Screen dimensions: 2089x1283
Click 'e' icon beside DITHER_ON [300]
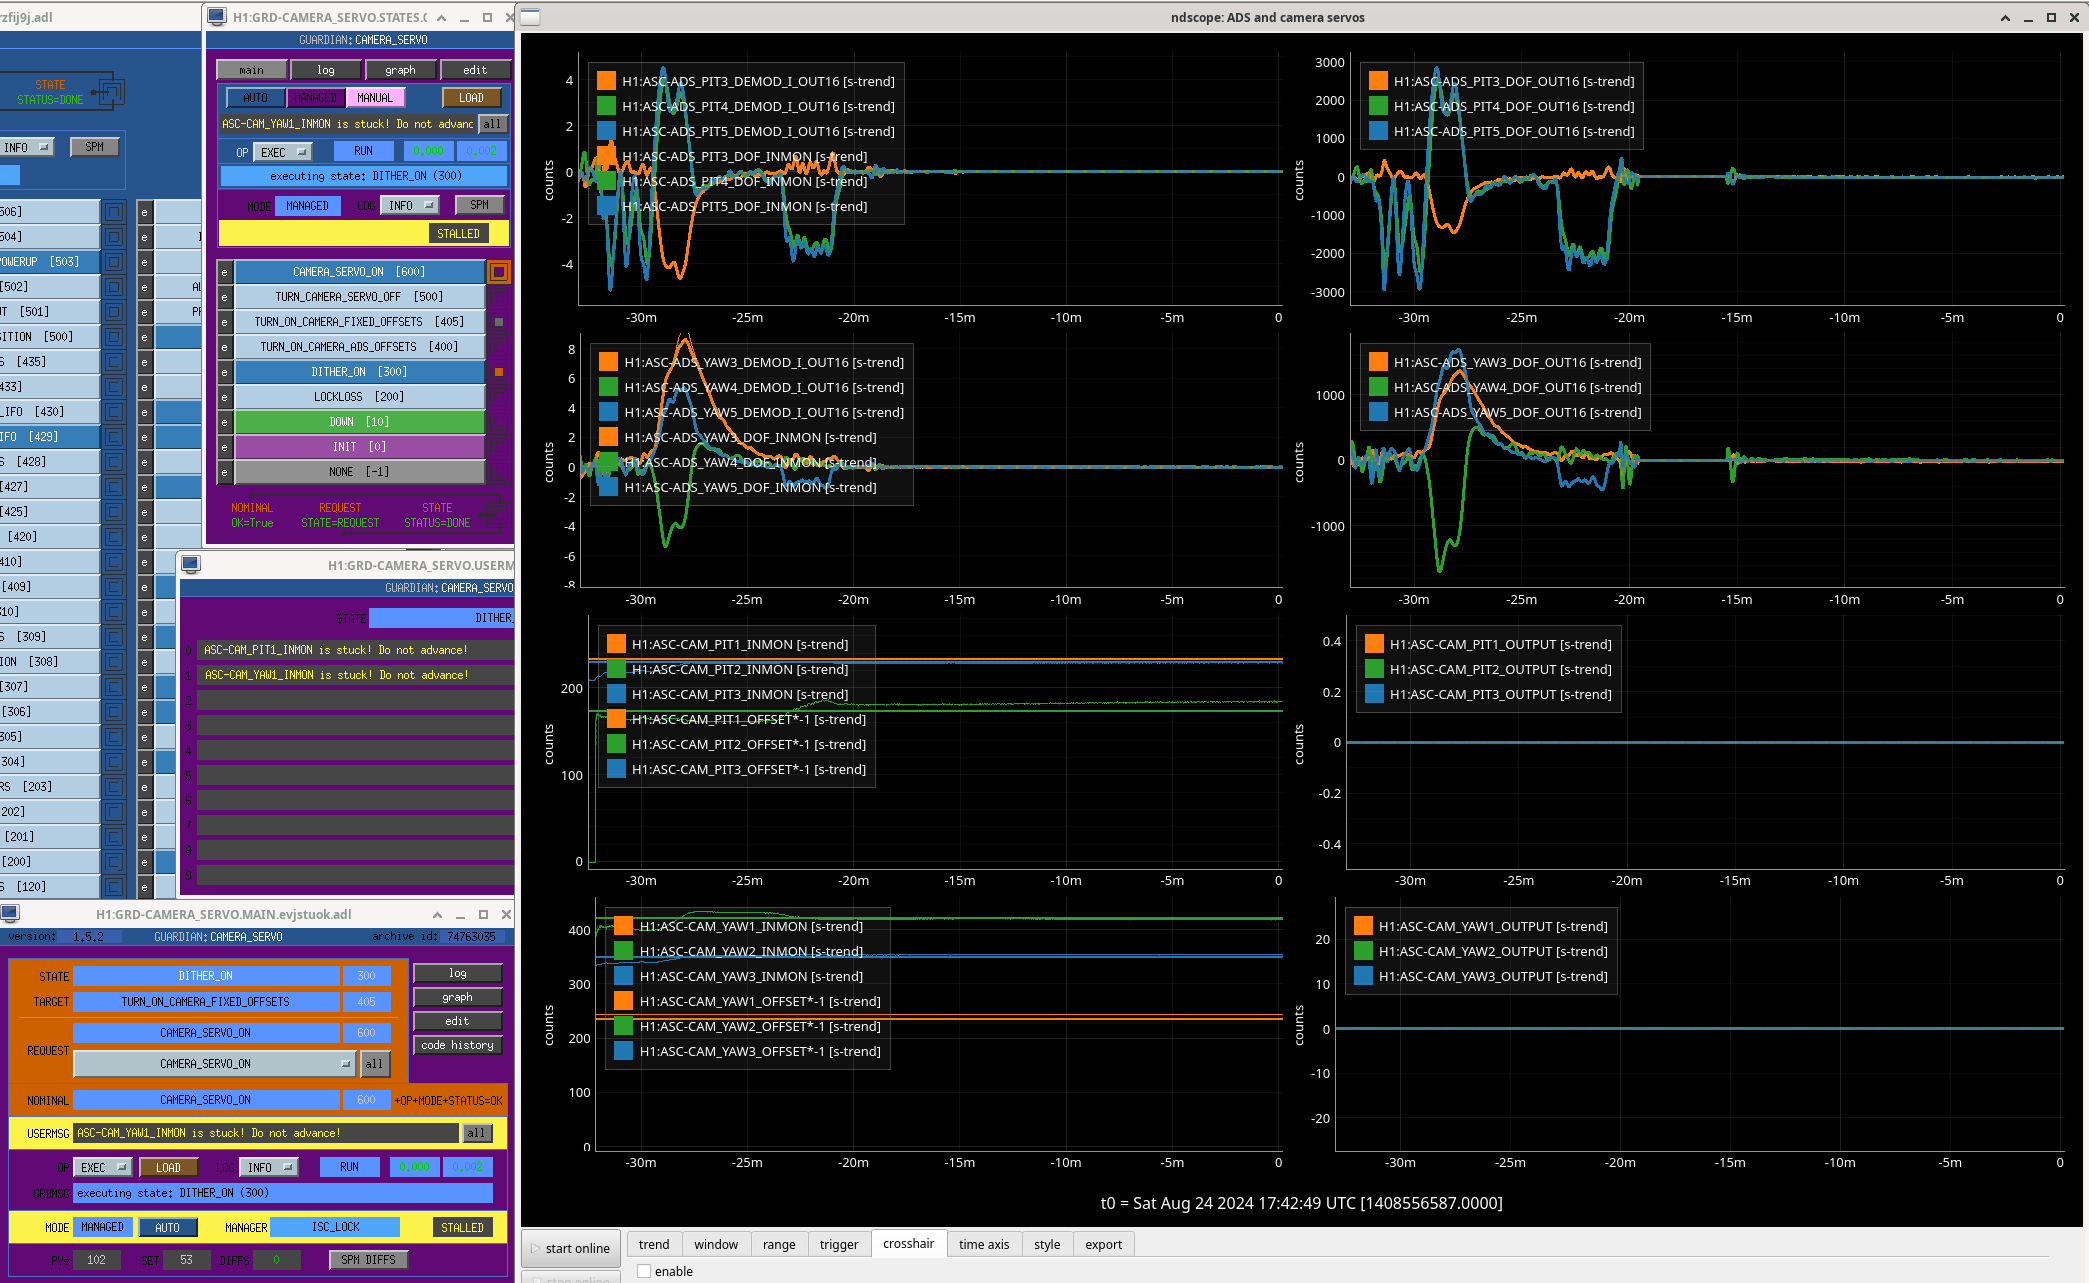(x=224, y=372)
